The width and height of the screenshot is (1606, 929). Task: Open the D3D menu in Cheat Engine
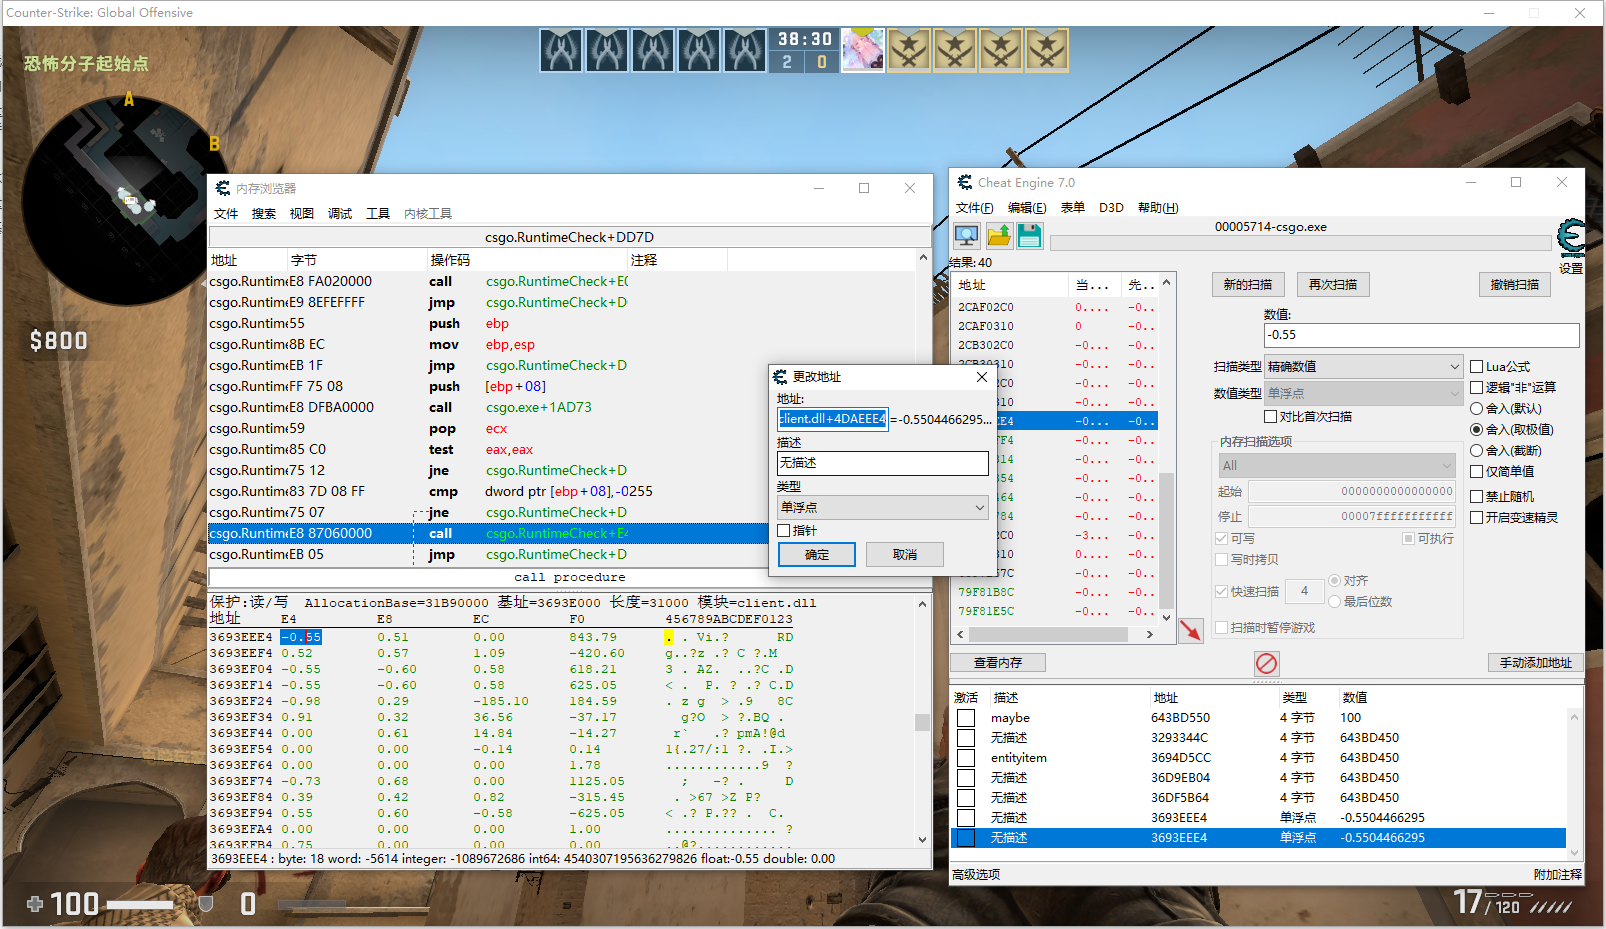(1111, 208)
